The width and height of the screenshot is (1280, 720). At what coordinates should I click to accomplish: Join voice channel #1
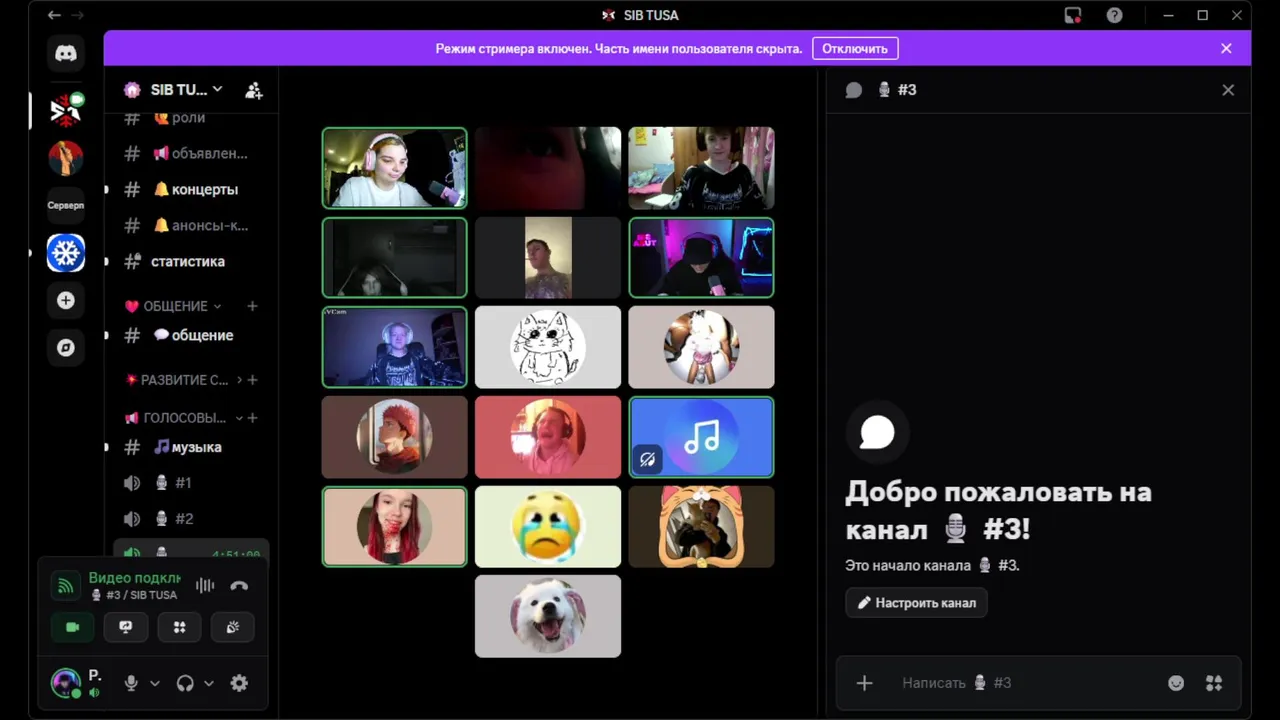click(190, 483)
